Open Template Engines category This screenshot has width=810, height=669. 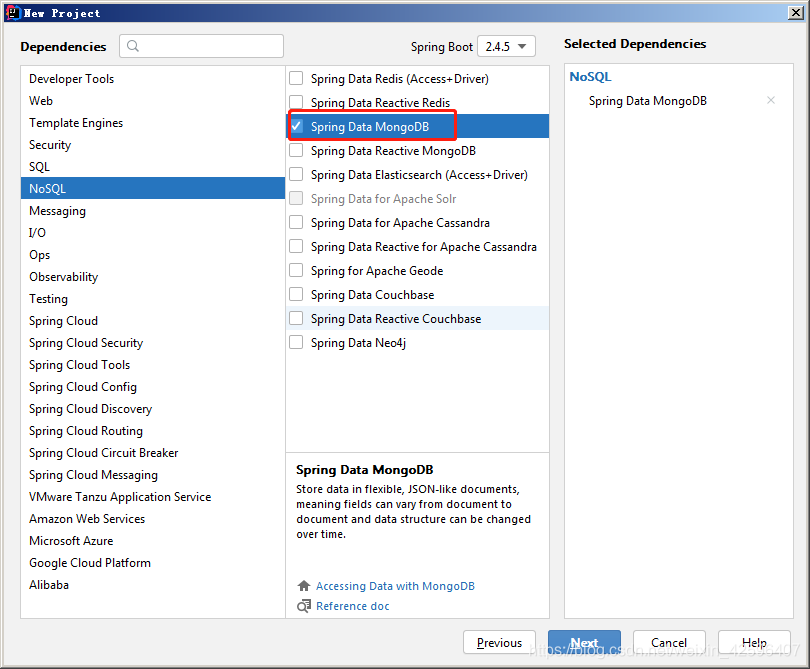[153, 123]
